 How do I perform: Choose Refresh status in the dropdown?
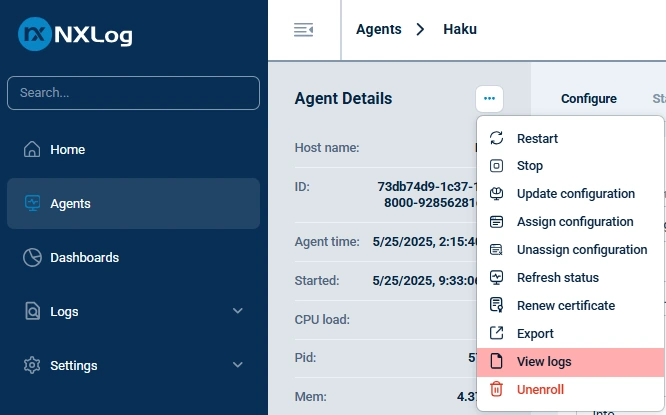(557, 278)
